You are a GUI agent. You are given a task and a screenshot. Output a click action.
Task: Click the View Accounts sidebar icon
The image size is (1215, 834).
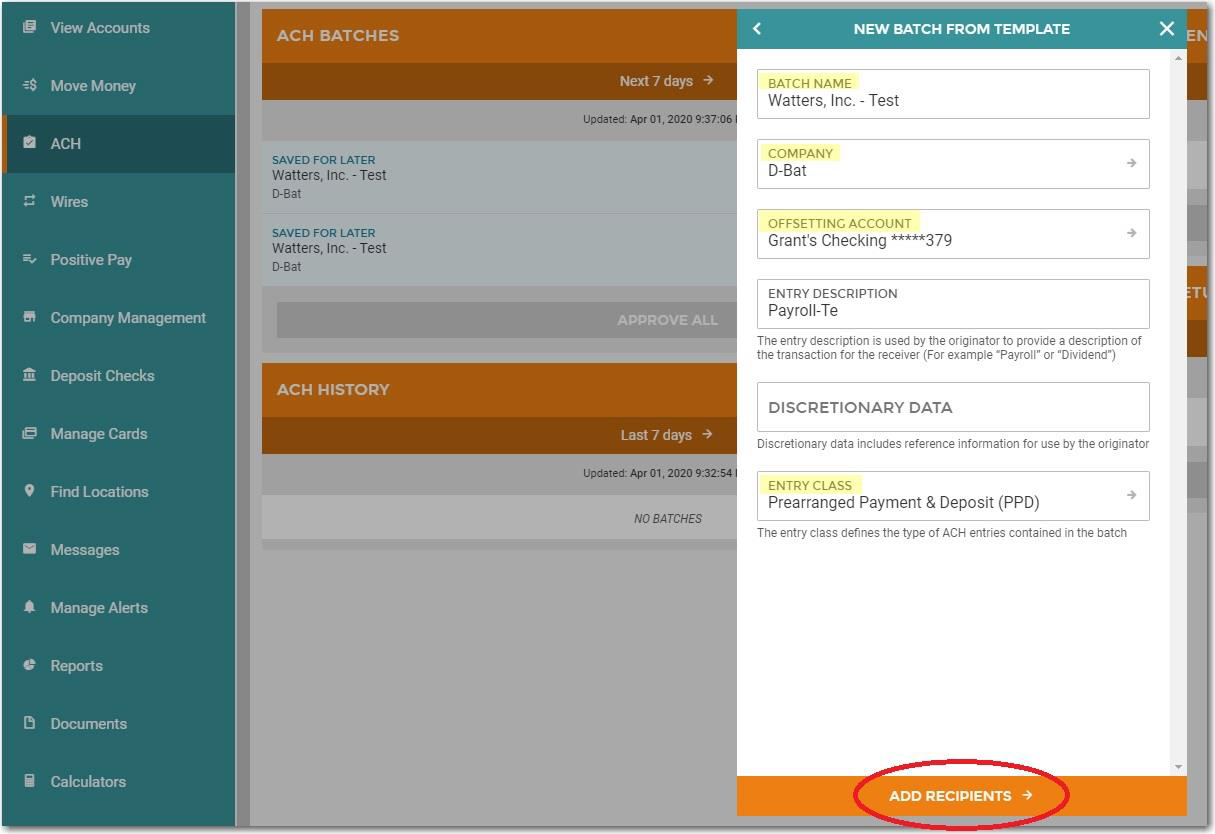tap(30, 28)
